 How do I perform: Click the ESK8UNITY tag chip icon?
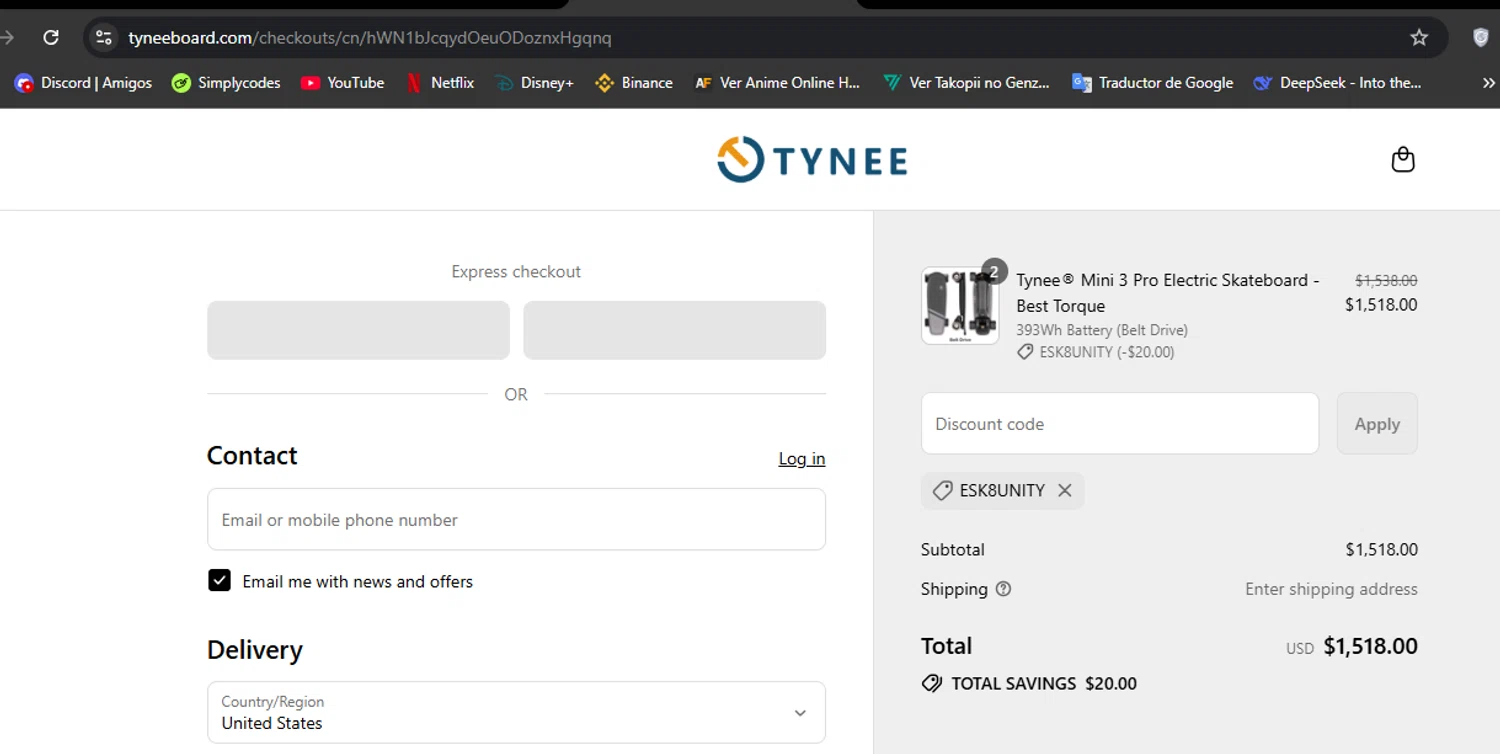942,490
